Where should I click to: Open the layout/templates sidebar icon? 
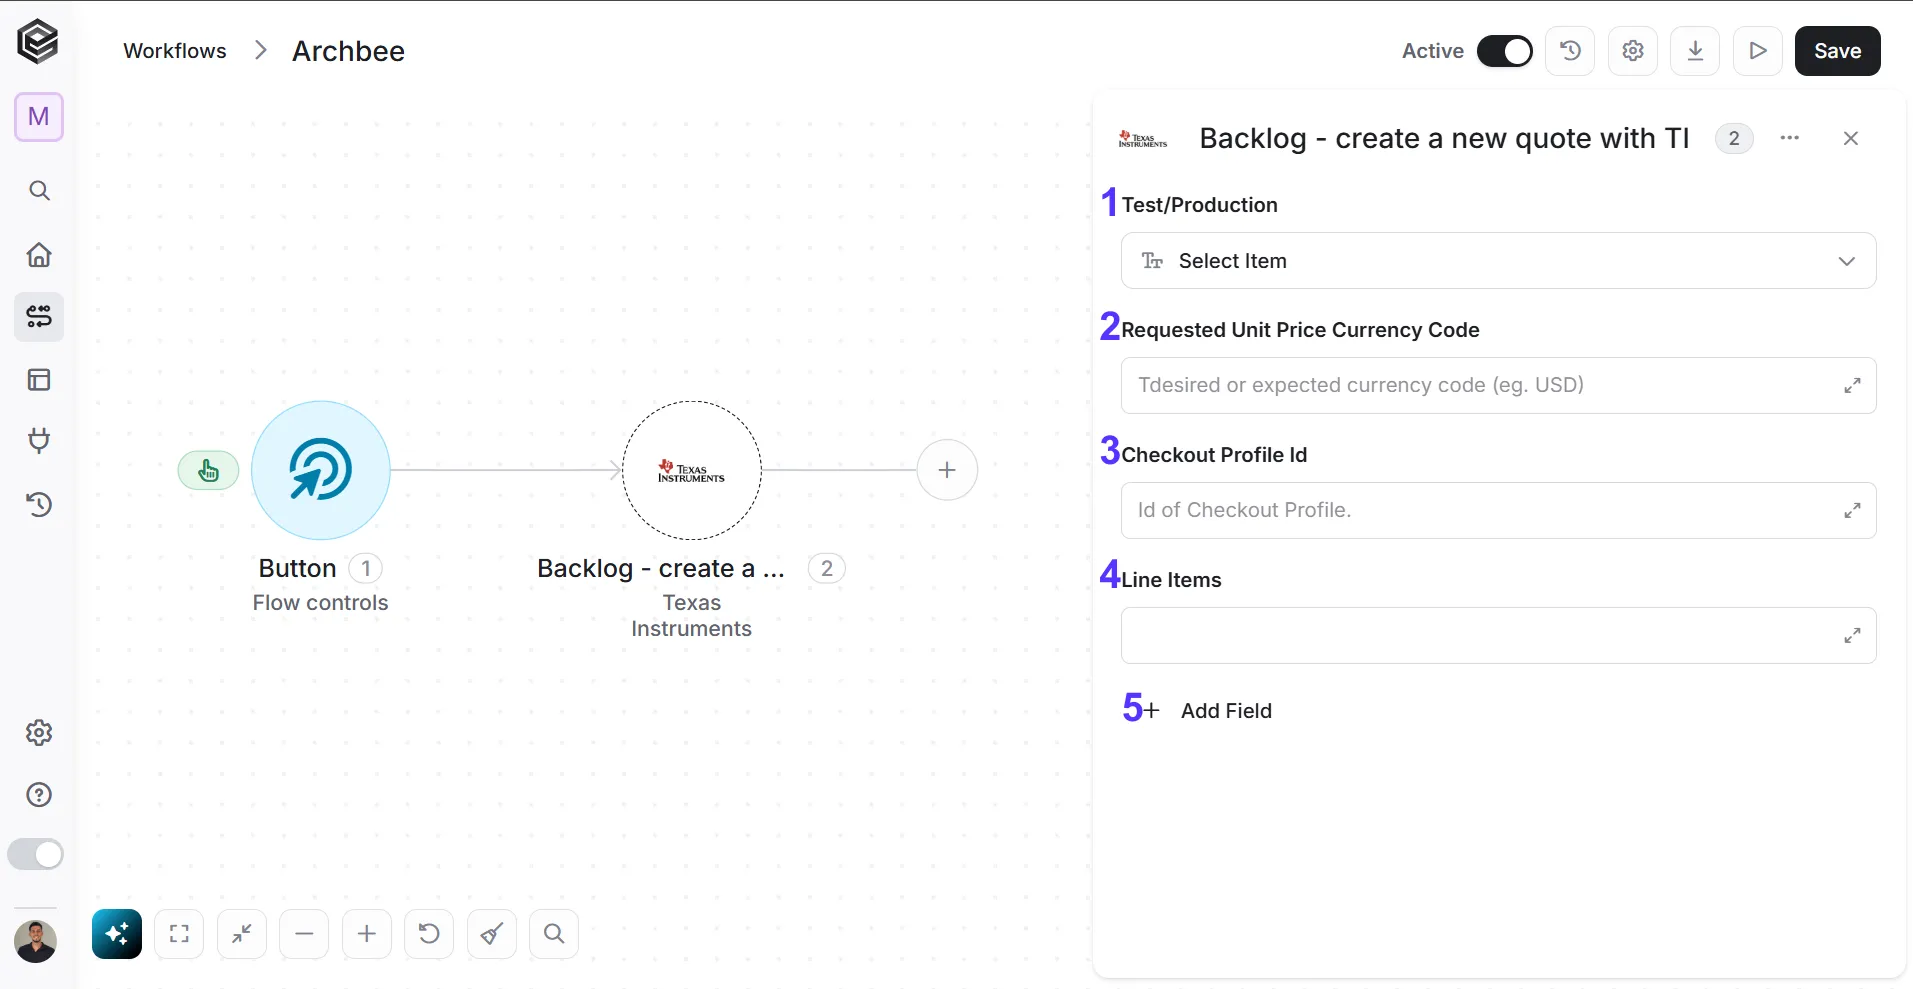[39, 380]
